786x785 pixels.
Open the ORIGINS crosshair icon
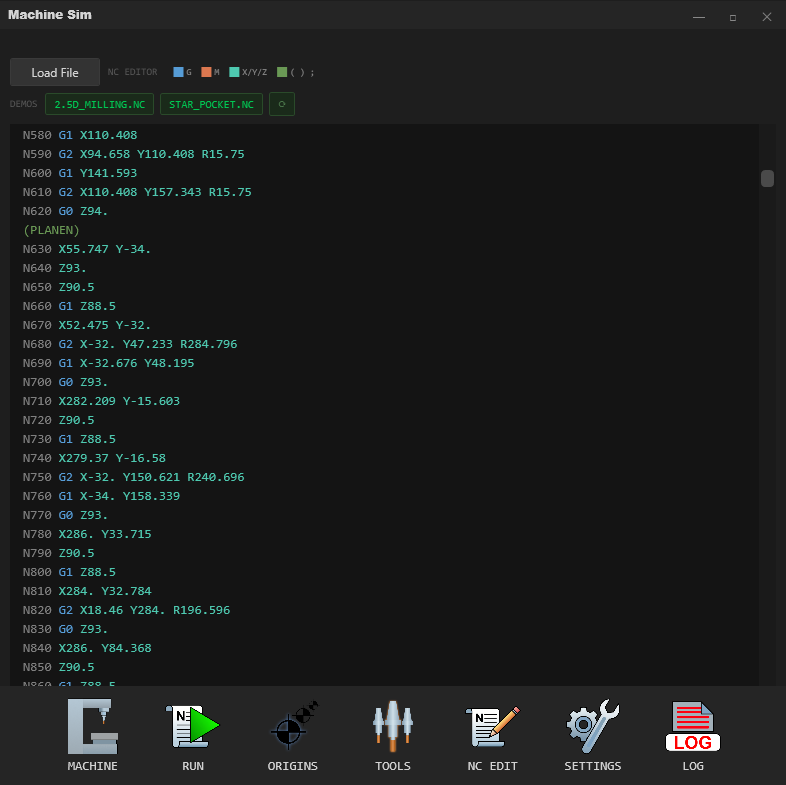coord(293,726)
